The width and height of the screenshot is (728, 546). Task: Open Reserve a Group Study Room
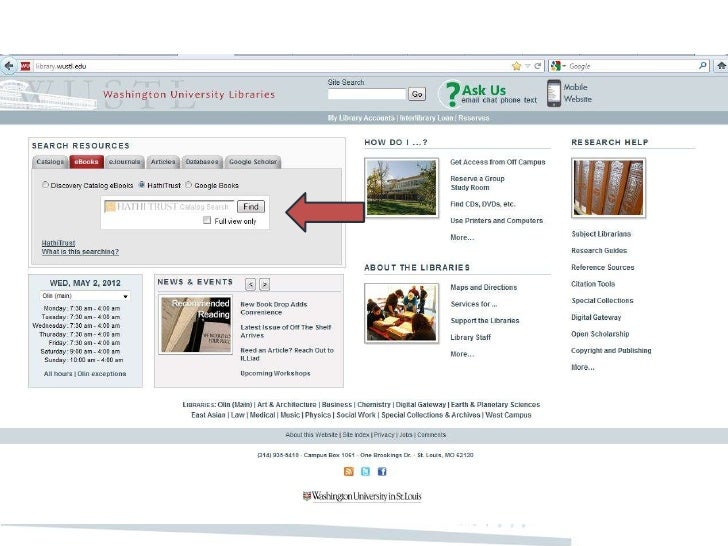(x=477, y=183)
